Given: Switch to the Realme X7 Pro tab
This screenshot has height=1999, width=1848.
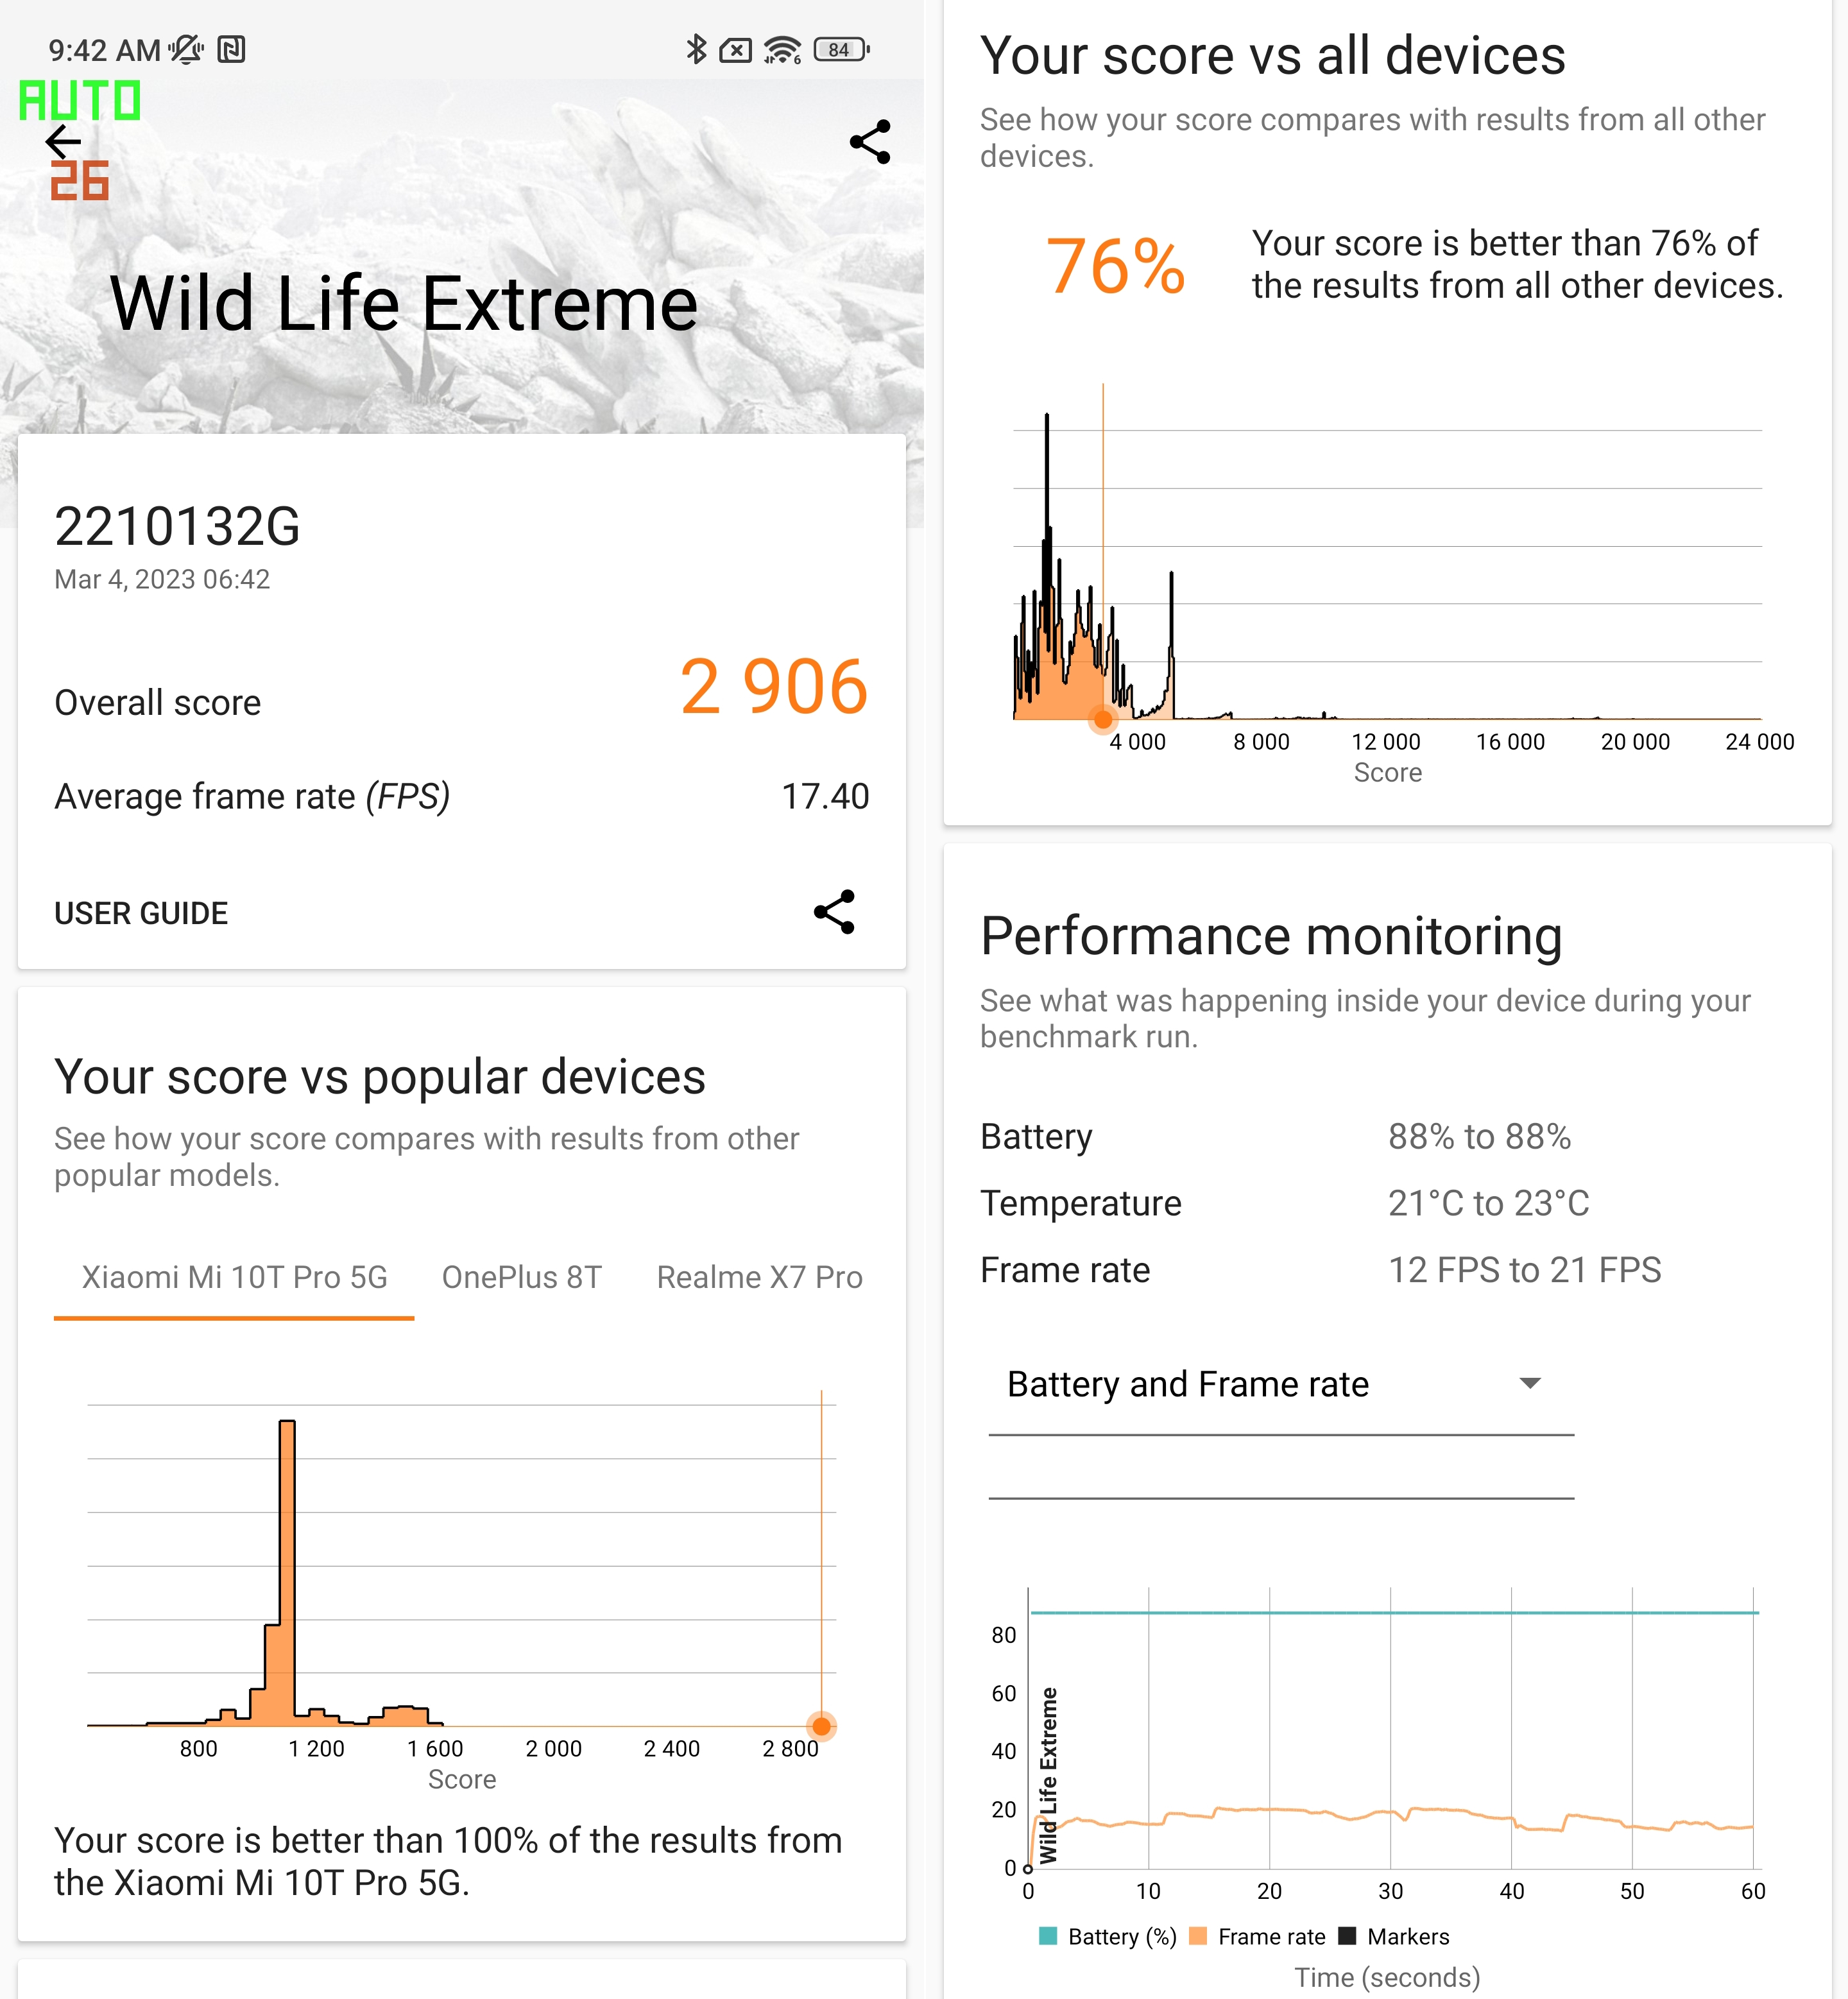Looking at the screenshot, I should tap(759, 1277).
